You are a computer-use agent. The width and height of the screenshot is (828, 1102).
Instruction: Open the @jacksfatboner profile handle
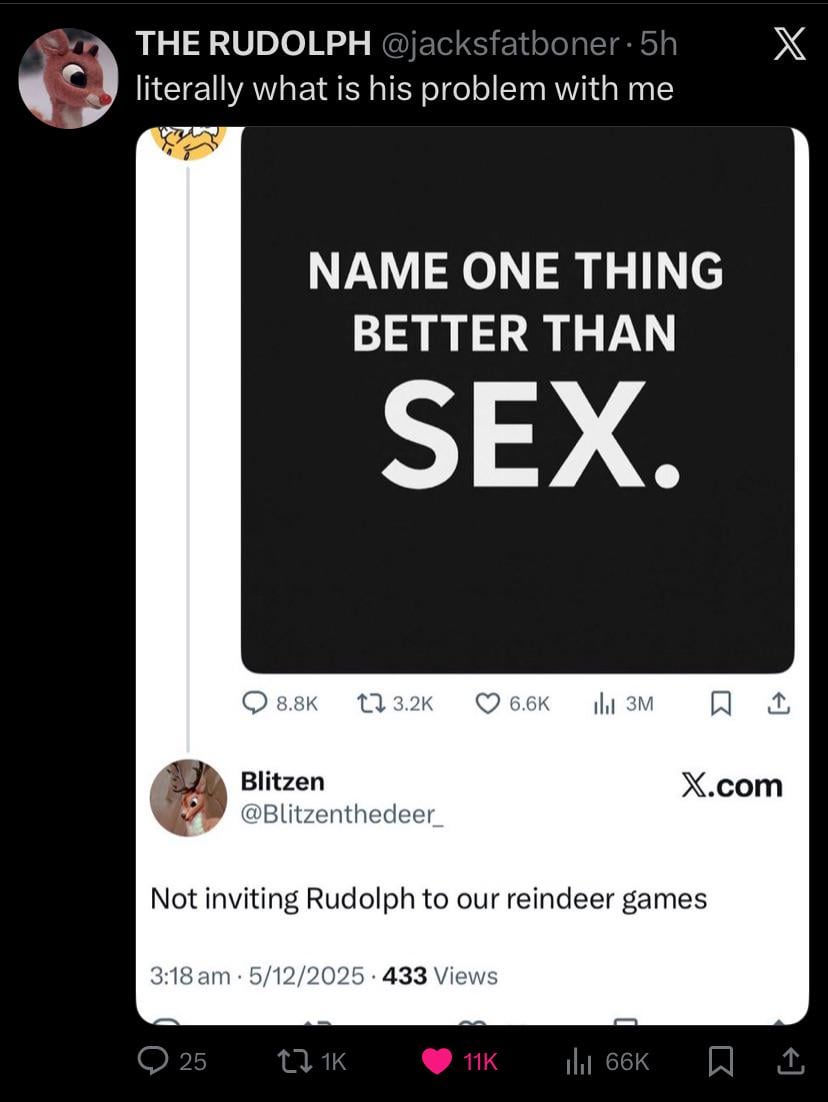(499, 44)
